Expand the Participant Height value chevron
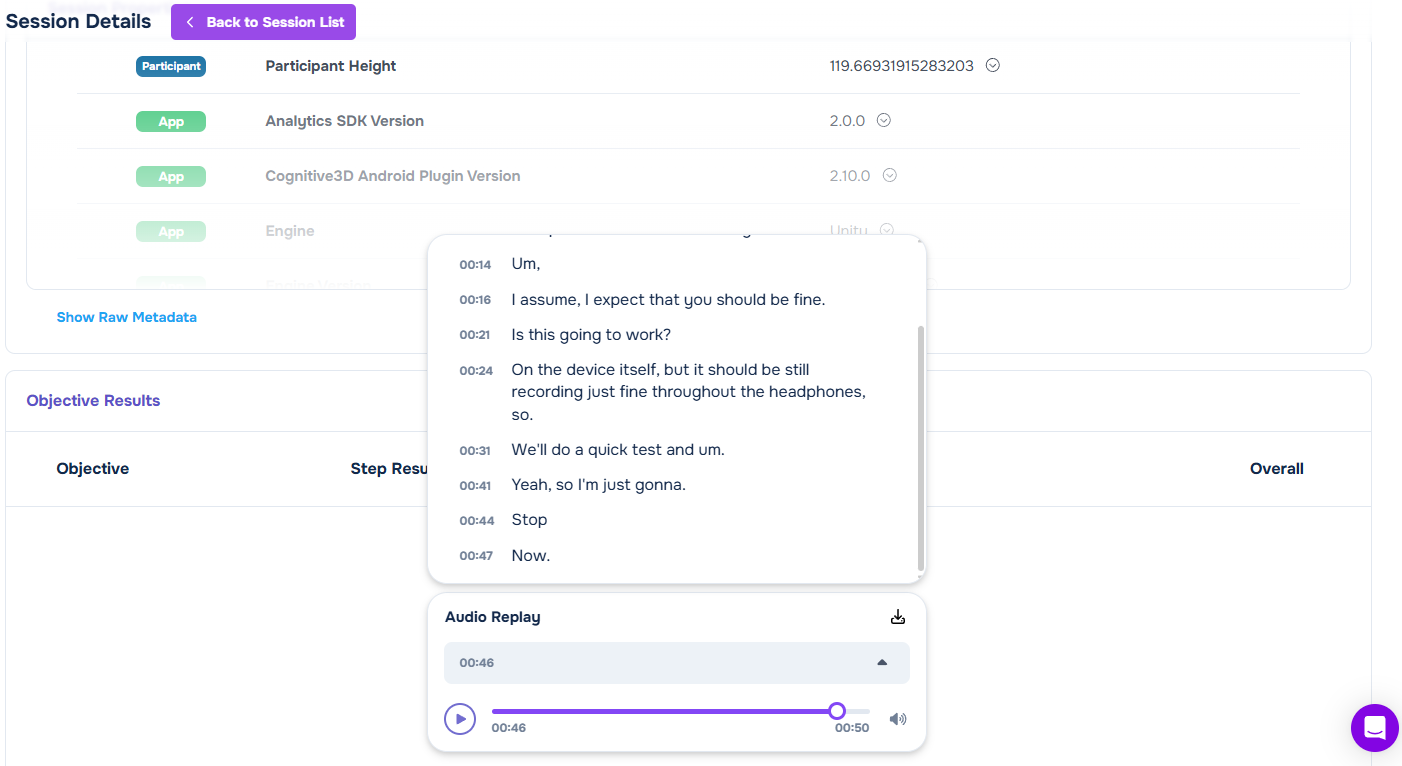The height and width of the screenshot is (766, 1402). coord(993,65)
